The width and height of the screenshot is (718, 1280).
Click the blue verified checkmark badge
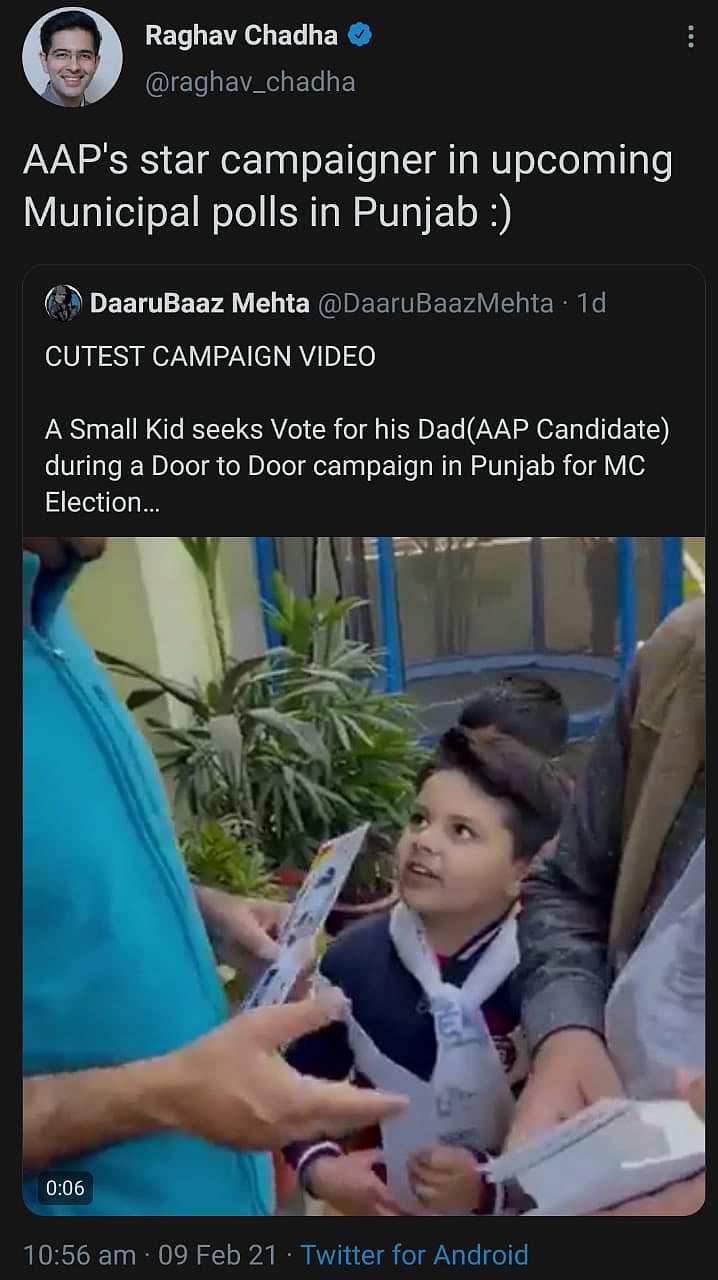(x=360, y=36)
